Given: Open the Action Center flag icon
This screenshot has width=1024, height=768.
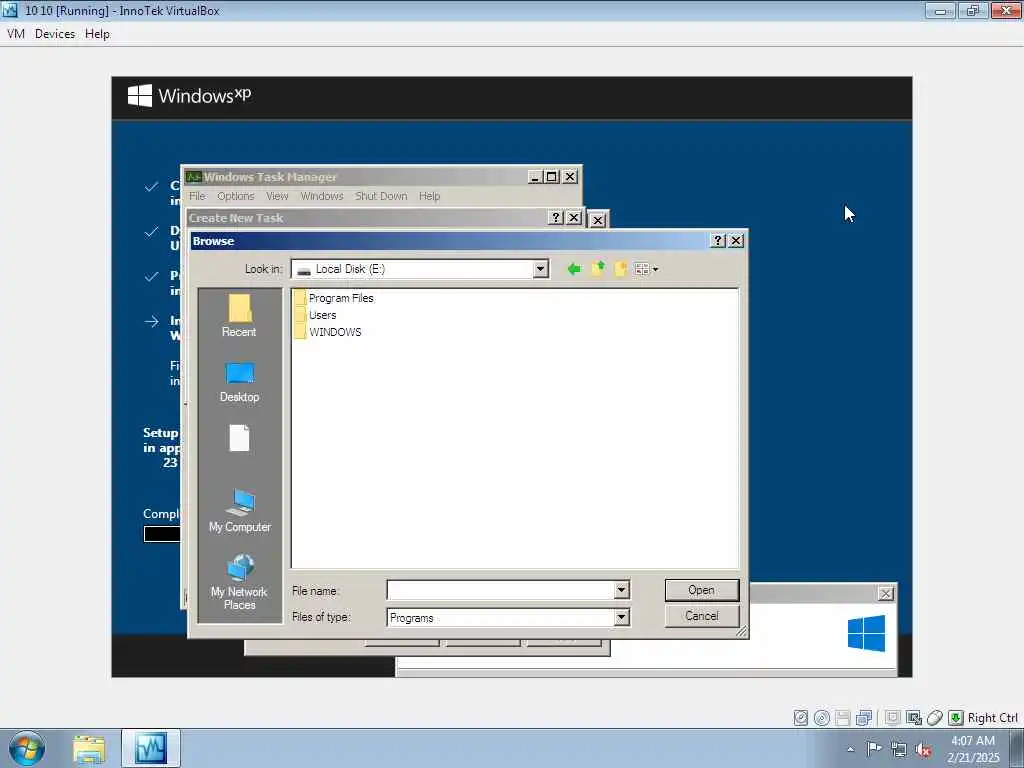Looking at the screenshot, I should coord(874,748).
